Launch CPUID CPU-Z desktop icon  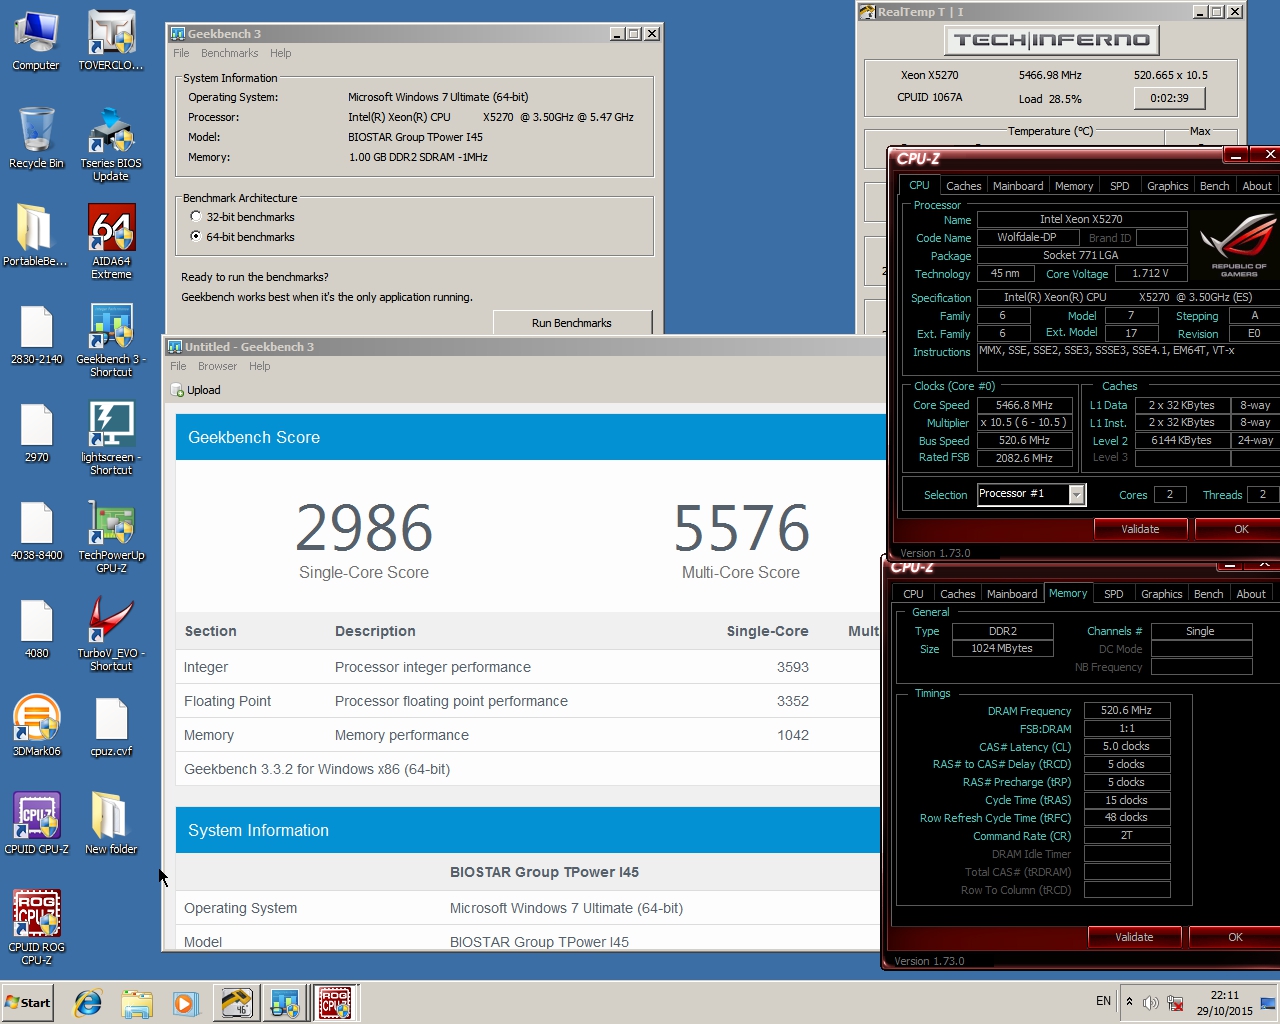pyautogui.click(x=36, y=824)
